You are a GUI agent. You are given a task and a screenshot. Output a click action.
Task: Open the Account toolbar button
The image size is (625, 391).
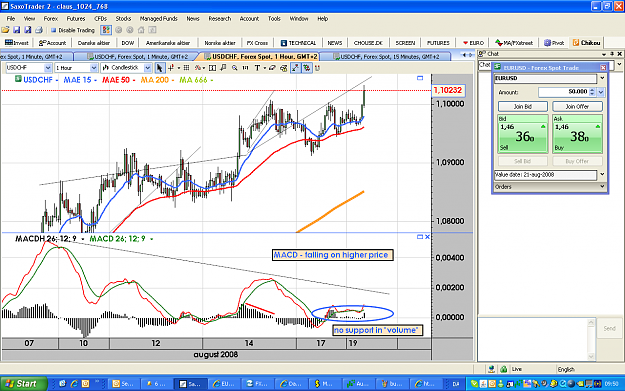[x=53, y=43]
